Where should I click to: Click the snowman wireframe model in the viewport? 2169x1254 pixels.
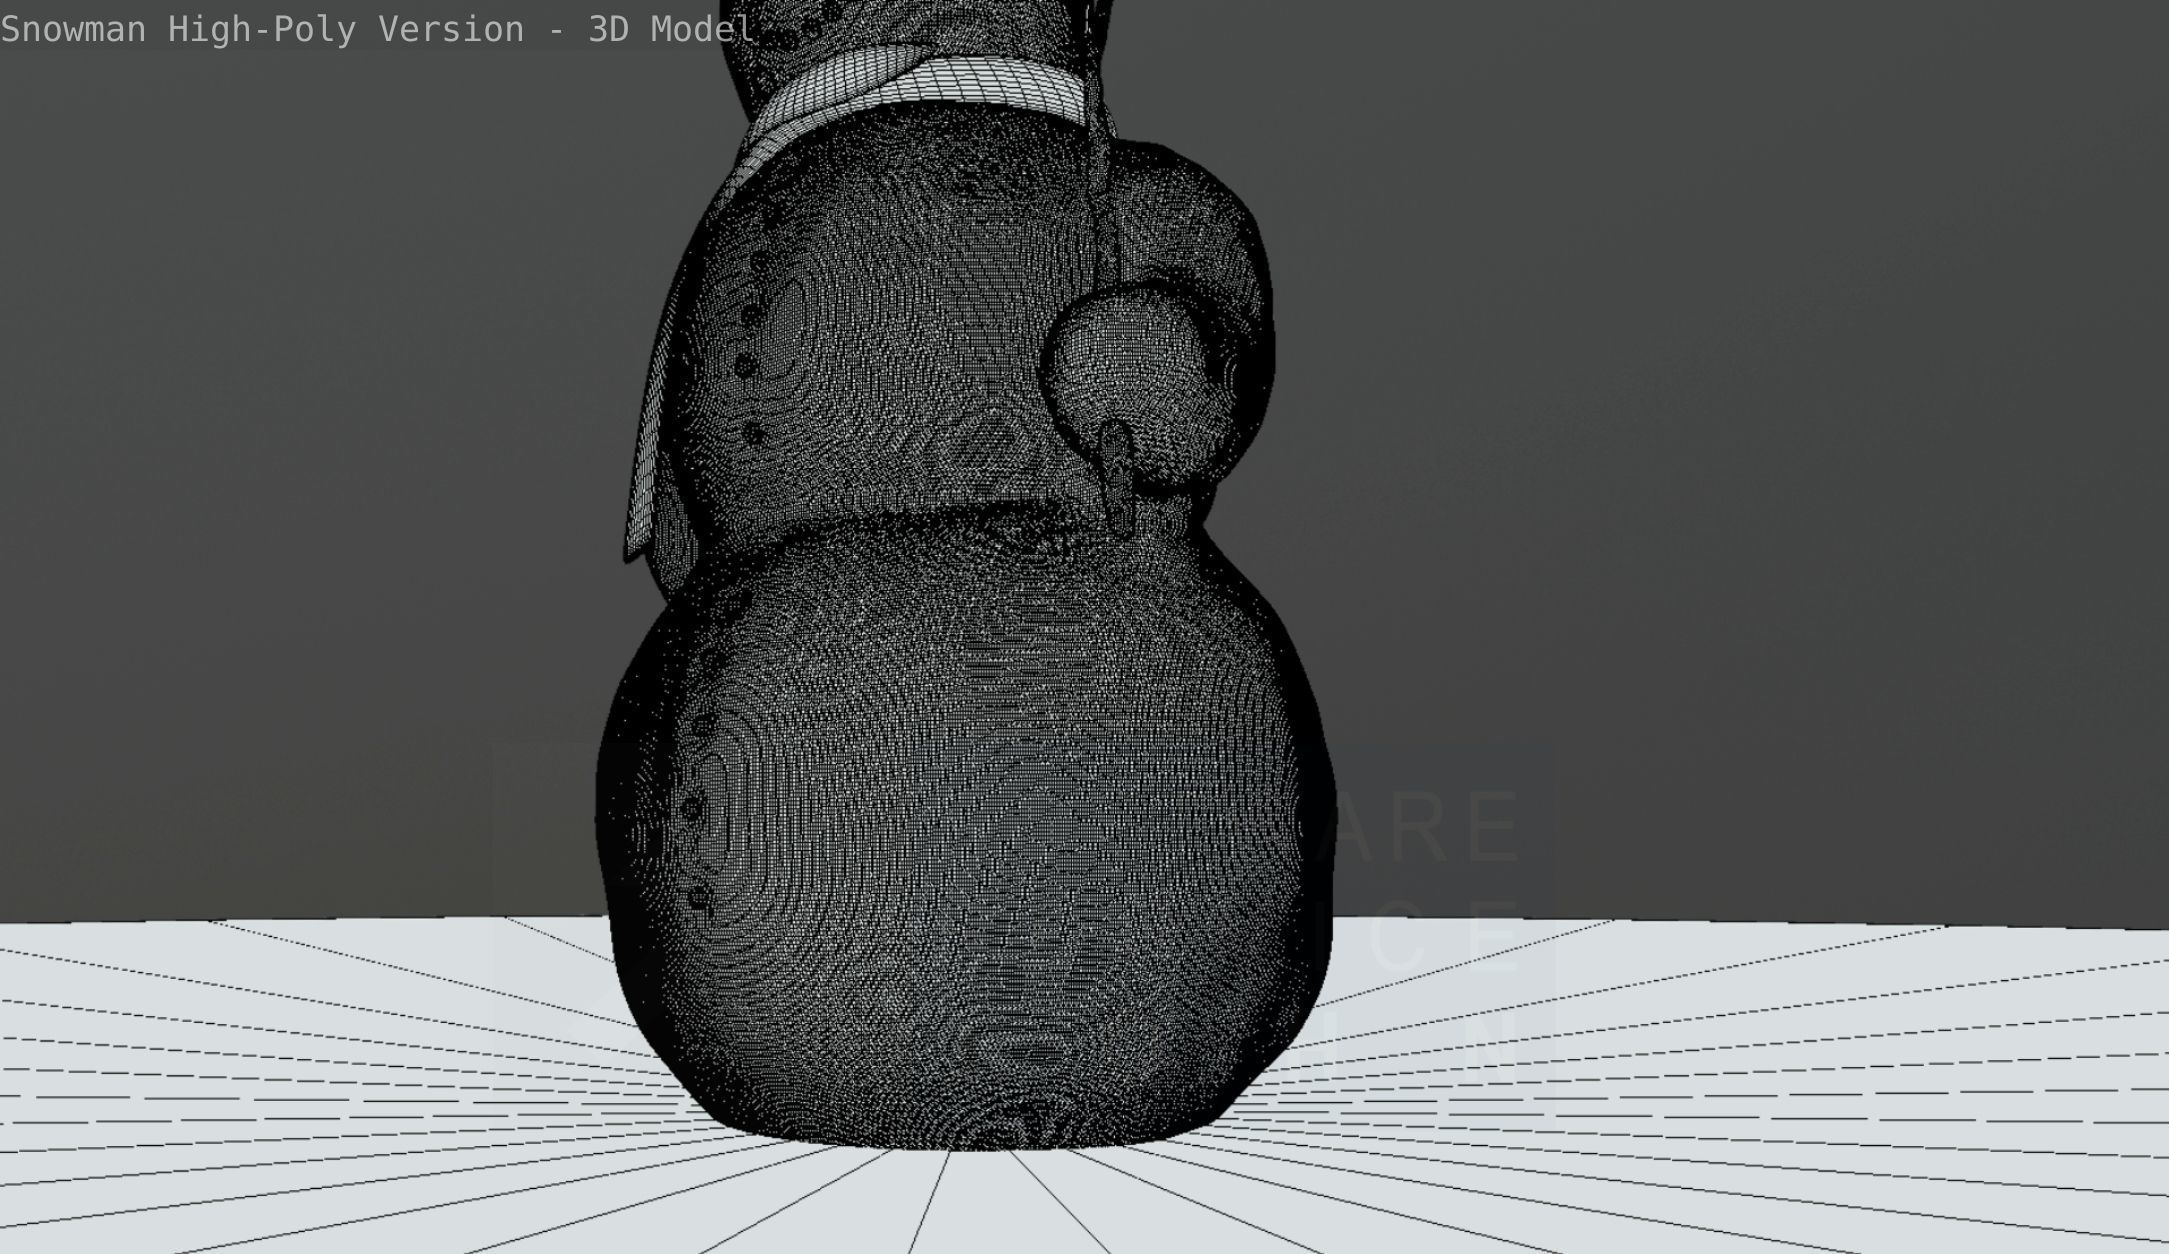[x=965, y=575]
